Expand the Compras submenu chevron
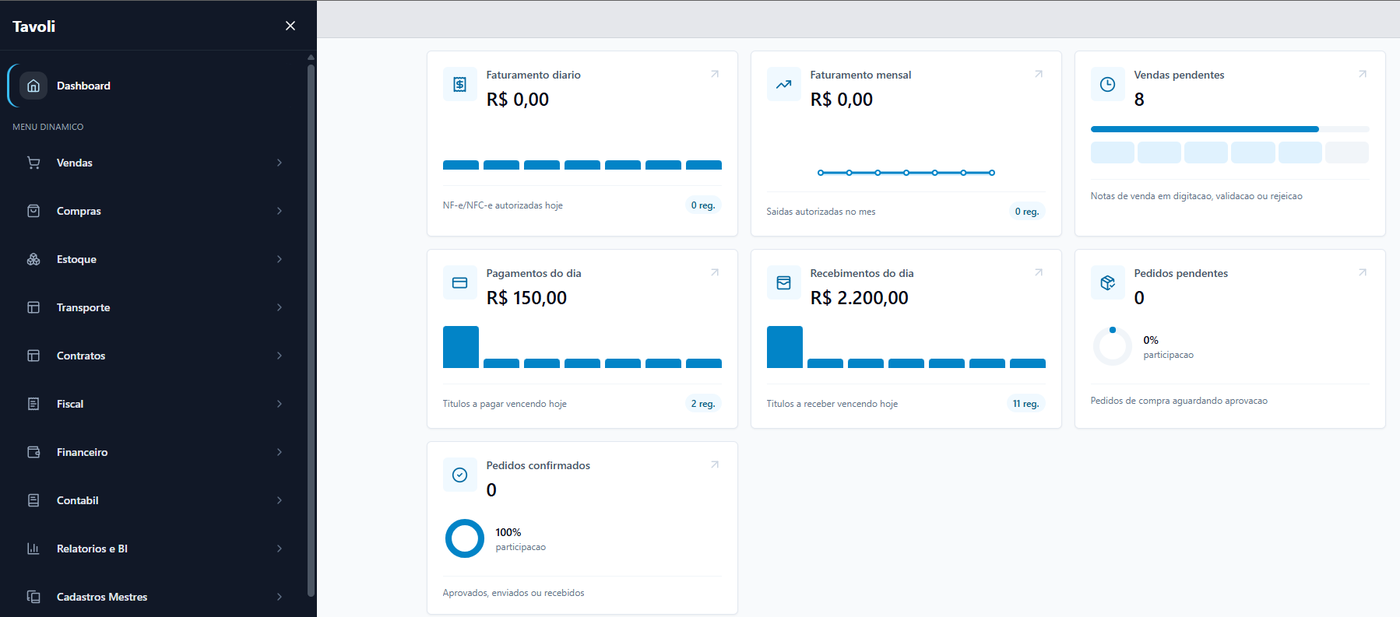This screenshot has width=1400, height=617. point(279,211)
